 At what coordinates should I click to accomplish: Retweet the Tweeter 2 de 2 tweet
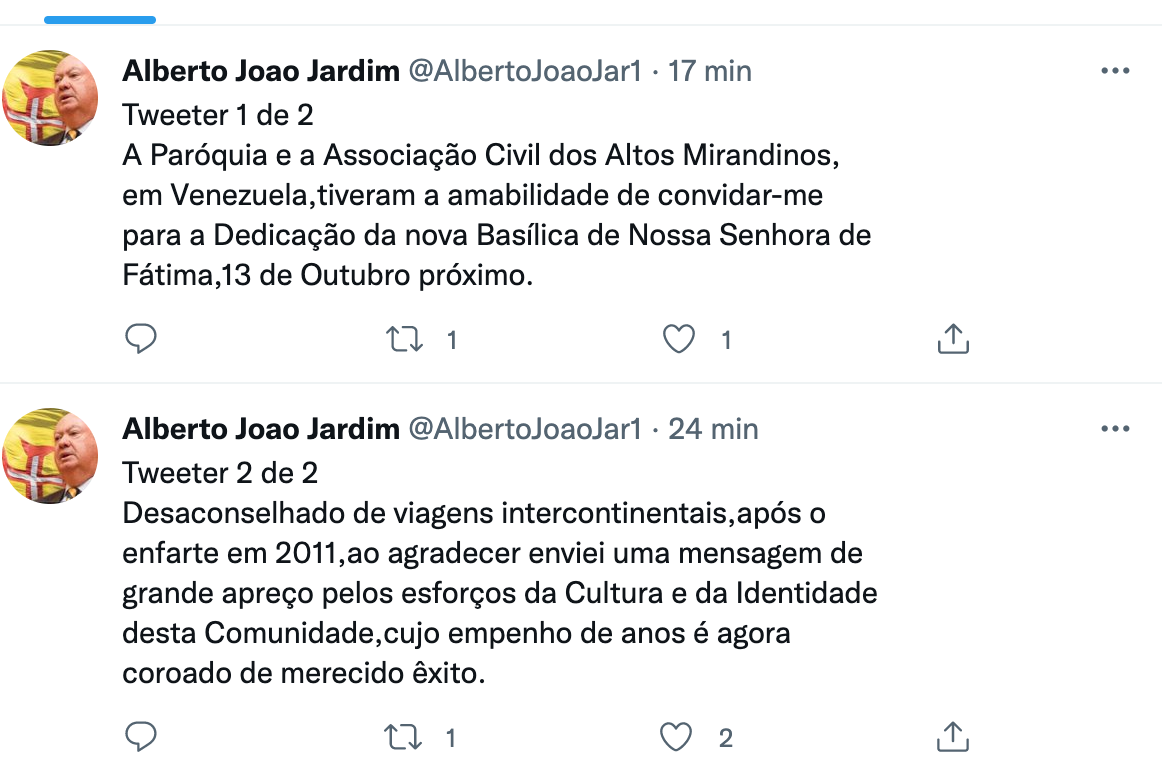(x=404, y=737)
